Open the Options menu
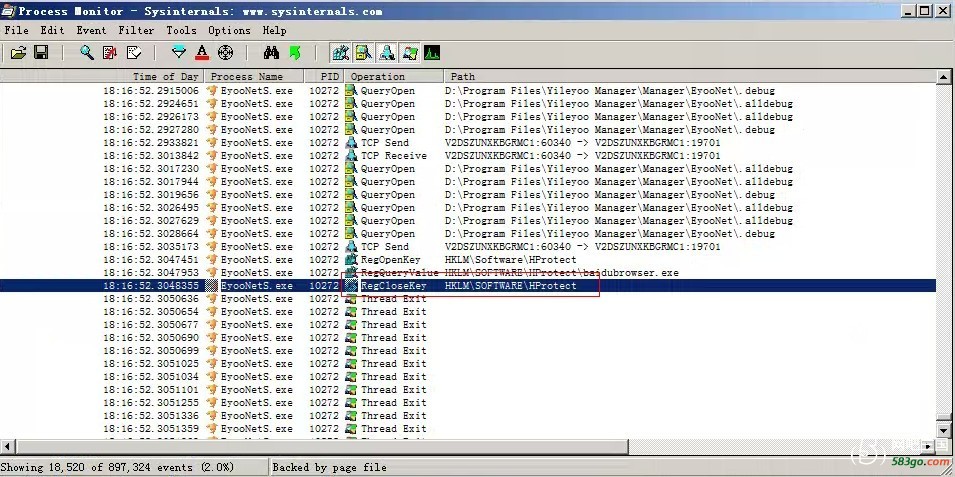The image size is (955, 477). pyautogui.click(x=229, y=30)
